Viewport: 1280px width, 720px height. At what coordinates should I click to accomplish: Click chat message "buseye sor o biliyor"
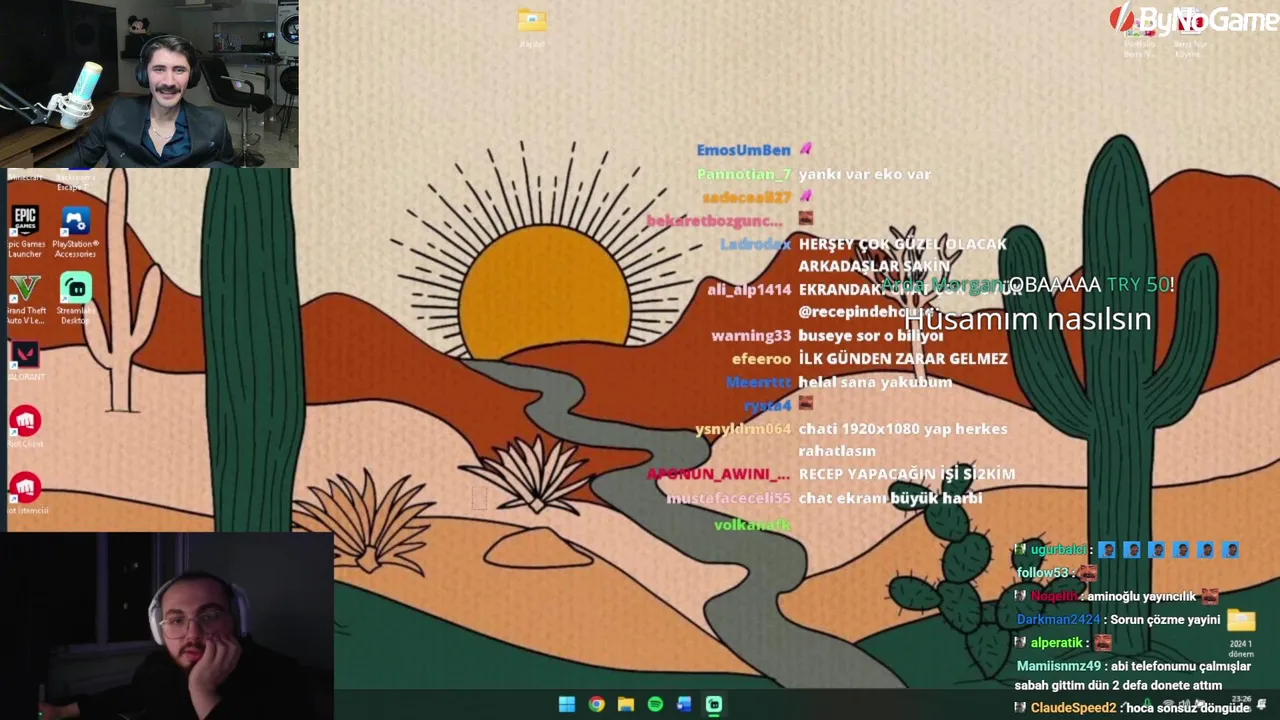[x=870, y=336]
